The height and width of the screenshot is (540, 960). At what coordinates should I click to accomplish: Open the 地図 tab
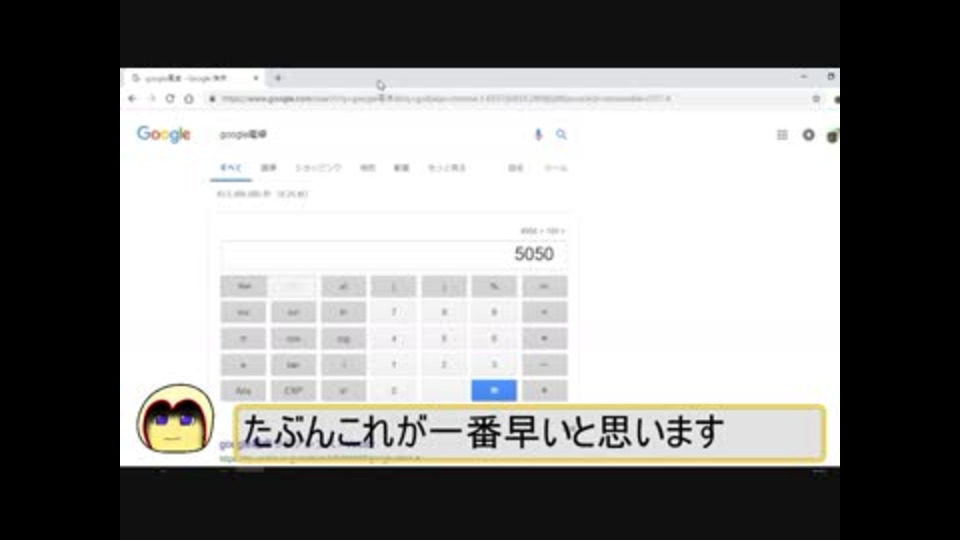coord(367,168)
